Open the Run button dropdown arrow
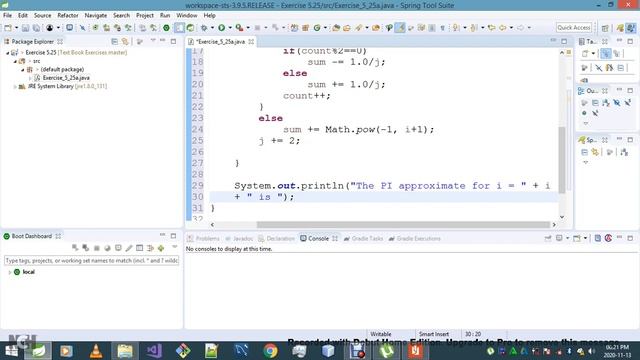This screenshot has width=640, height=360. pyautogui.click(x=230, y=28)
